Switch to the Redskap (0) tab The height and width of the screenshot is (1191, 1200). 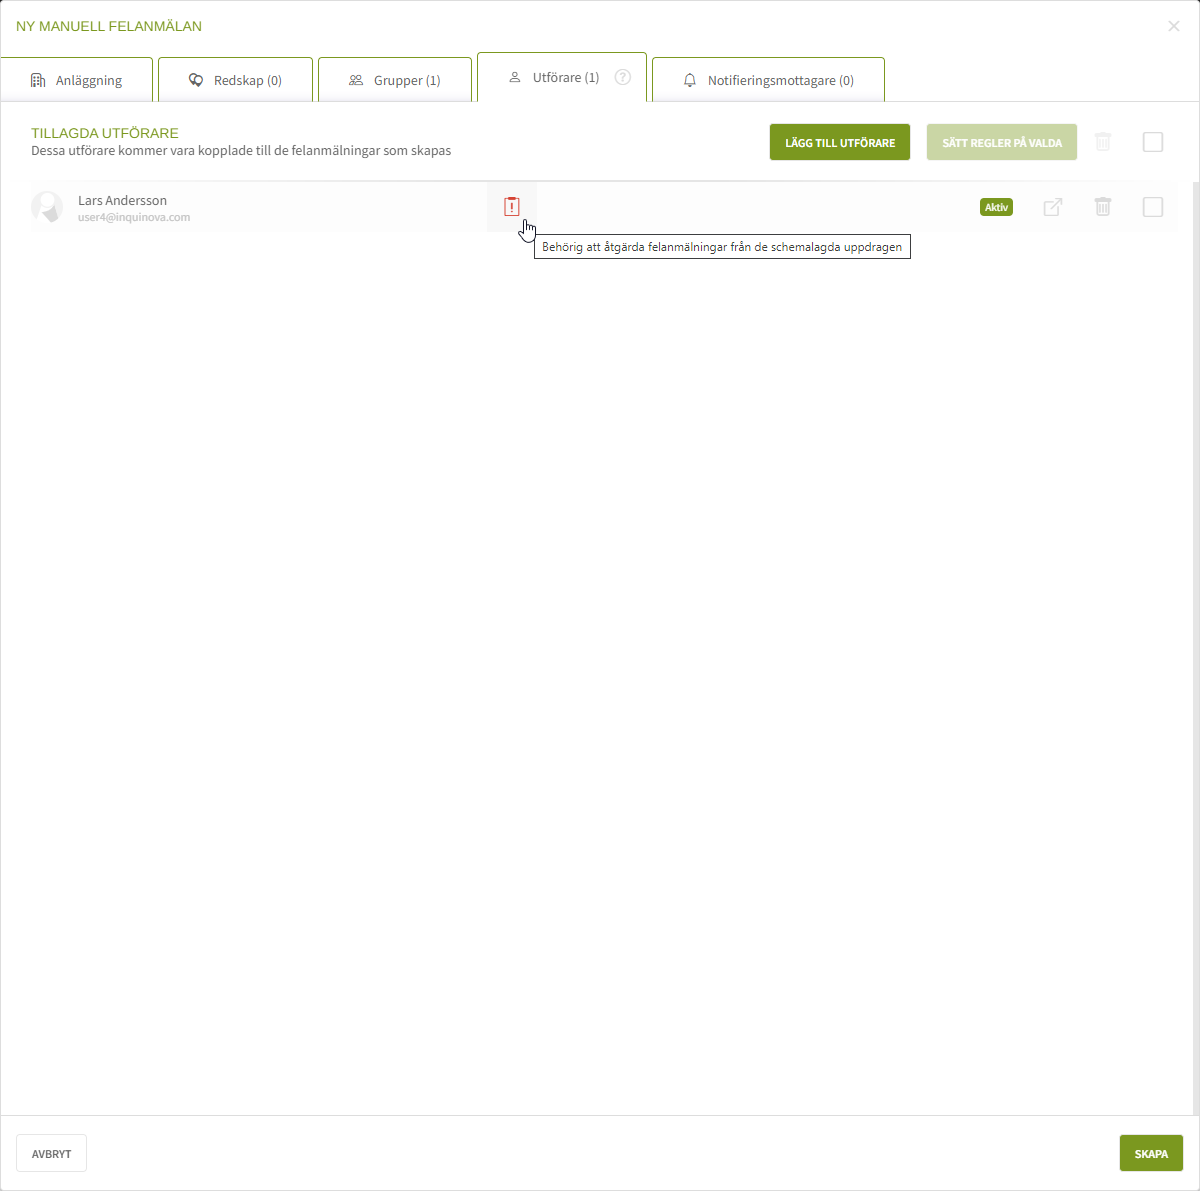coord(236,80)
